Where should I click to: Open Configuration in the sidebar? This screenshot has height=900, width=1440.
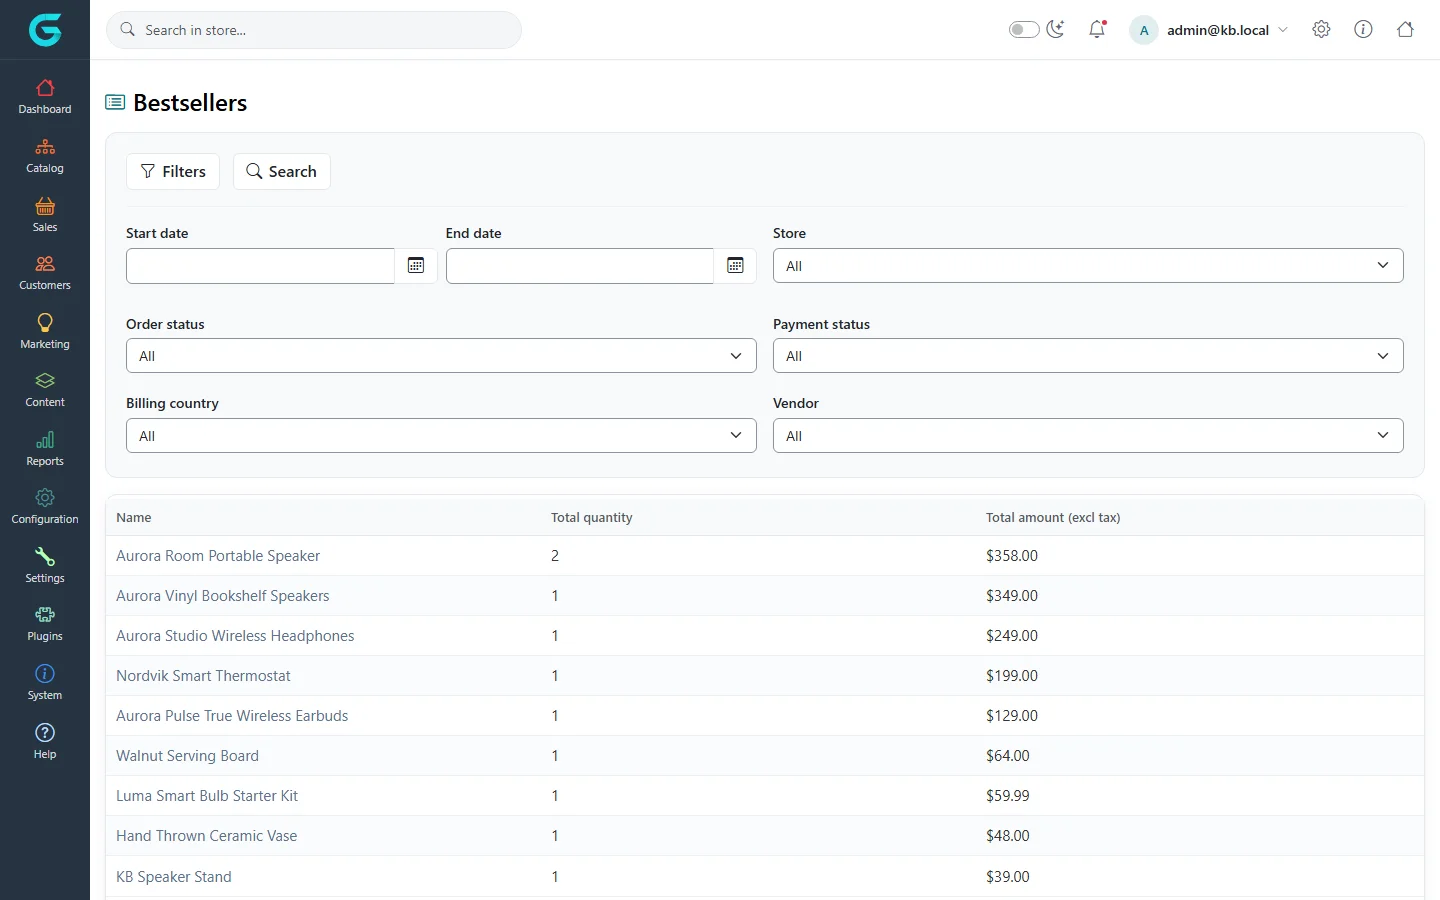pyautogui.click(x=45, y=507)
